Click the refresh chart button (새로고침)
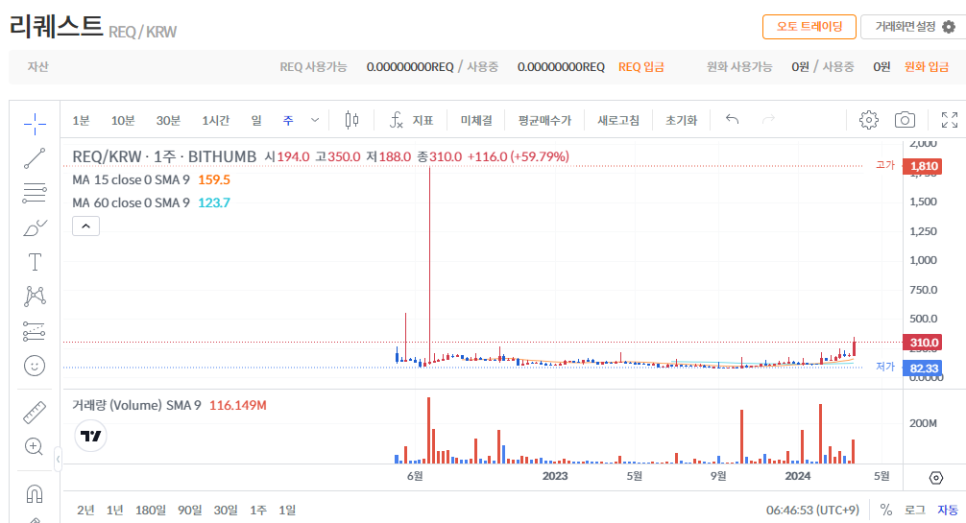 [x=618, y=120]
